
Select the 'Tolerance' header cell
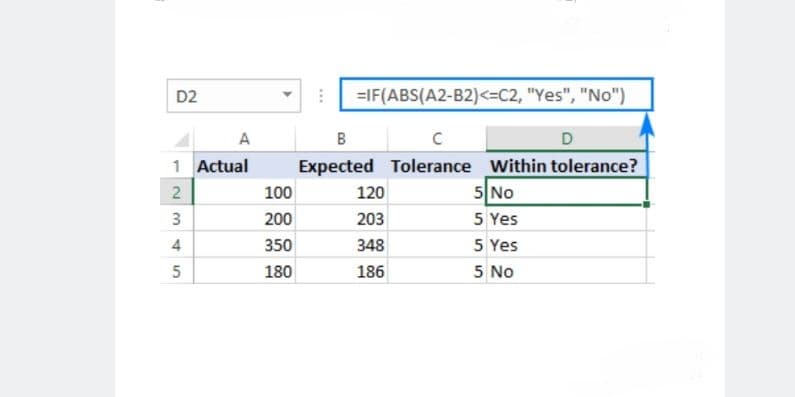point(437,165)
